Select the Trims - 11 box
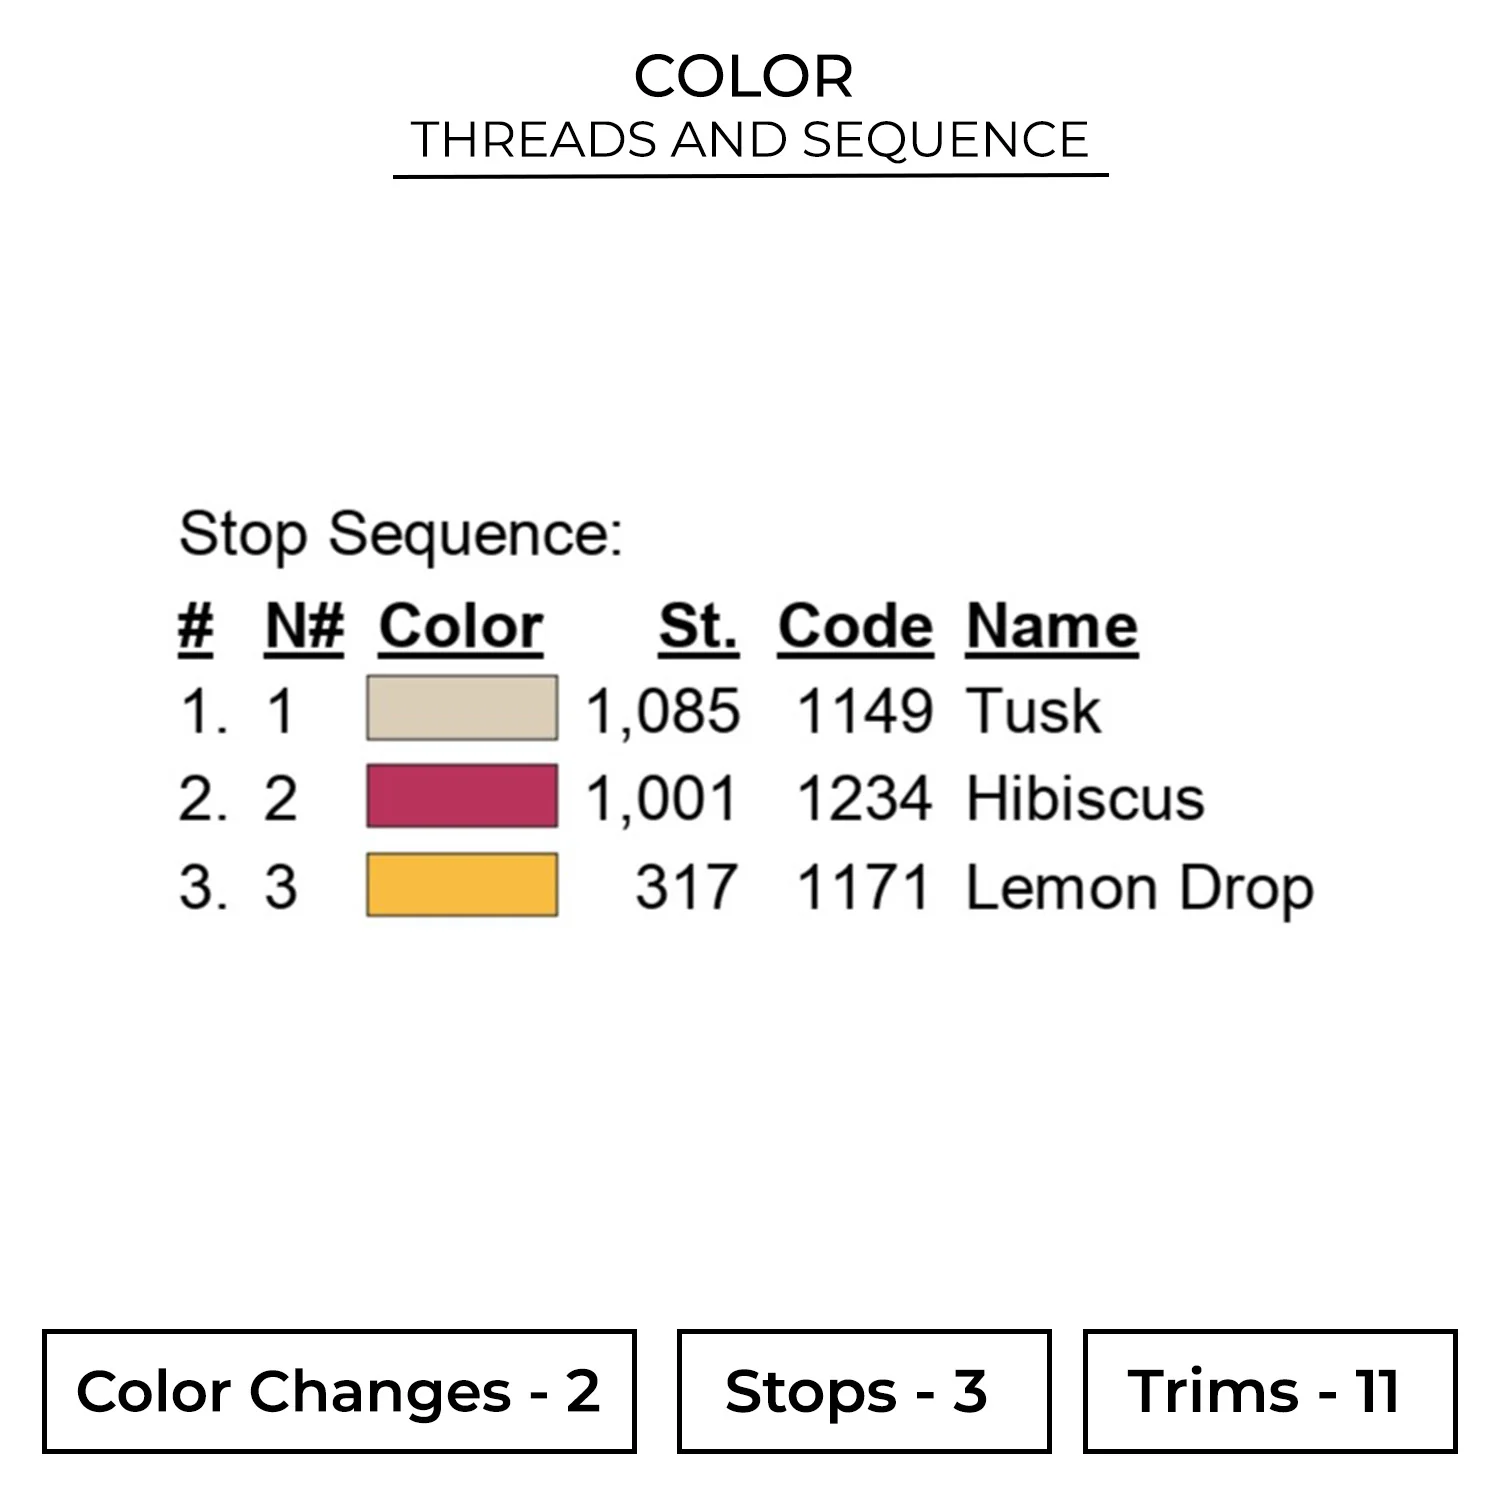 [1269, 1391]
